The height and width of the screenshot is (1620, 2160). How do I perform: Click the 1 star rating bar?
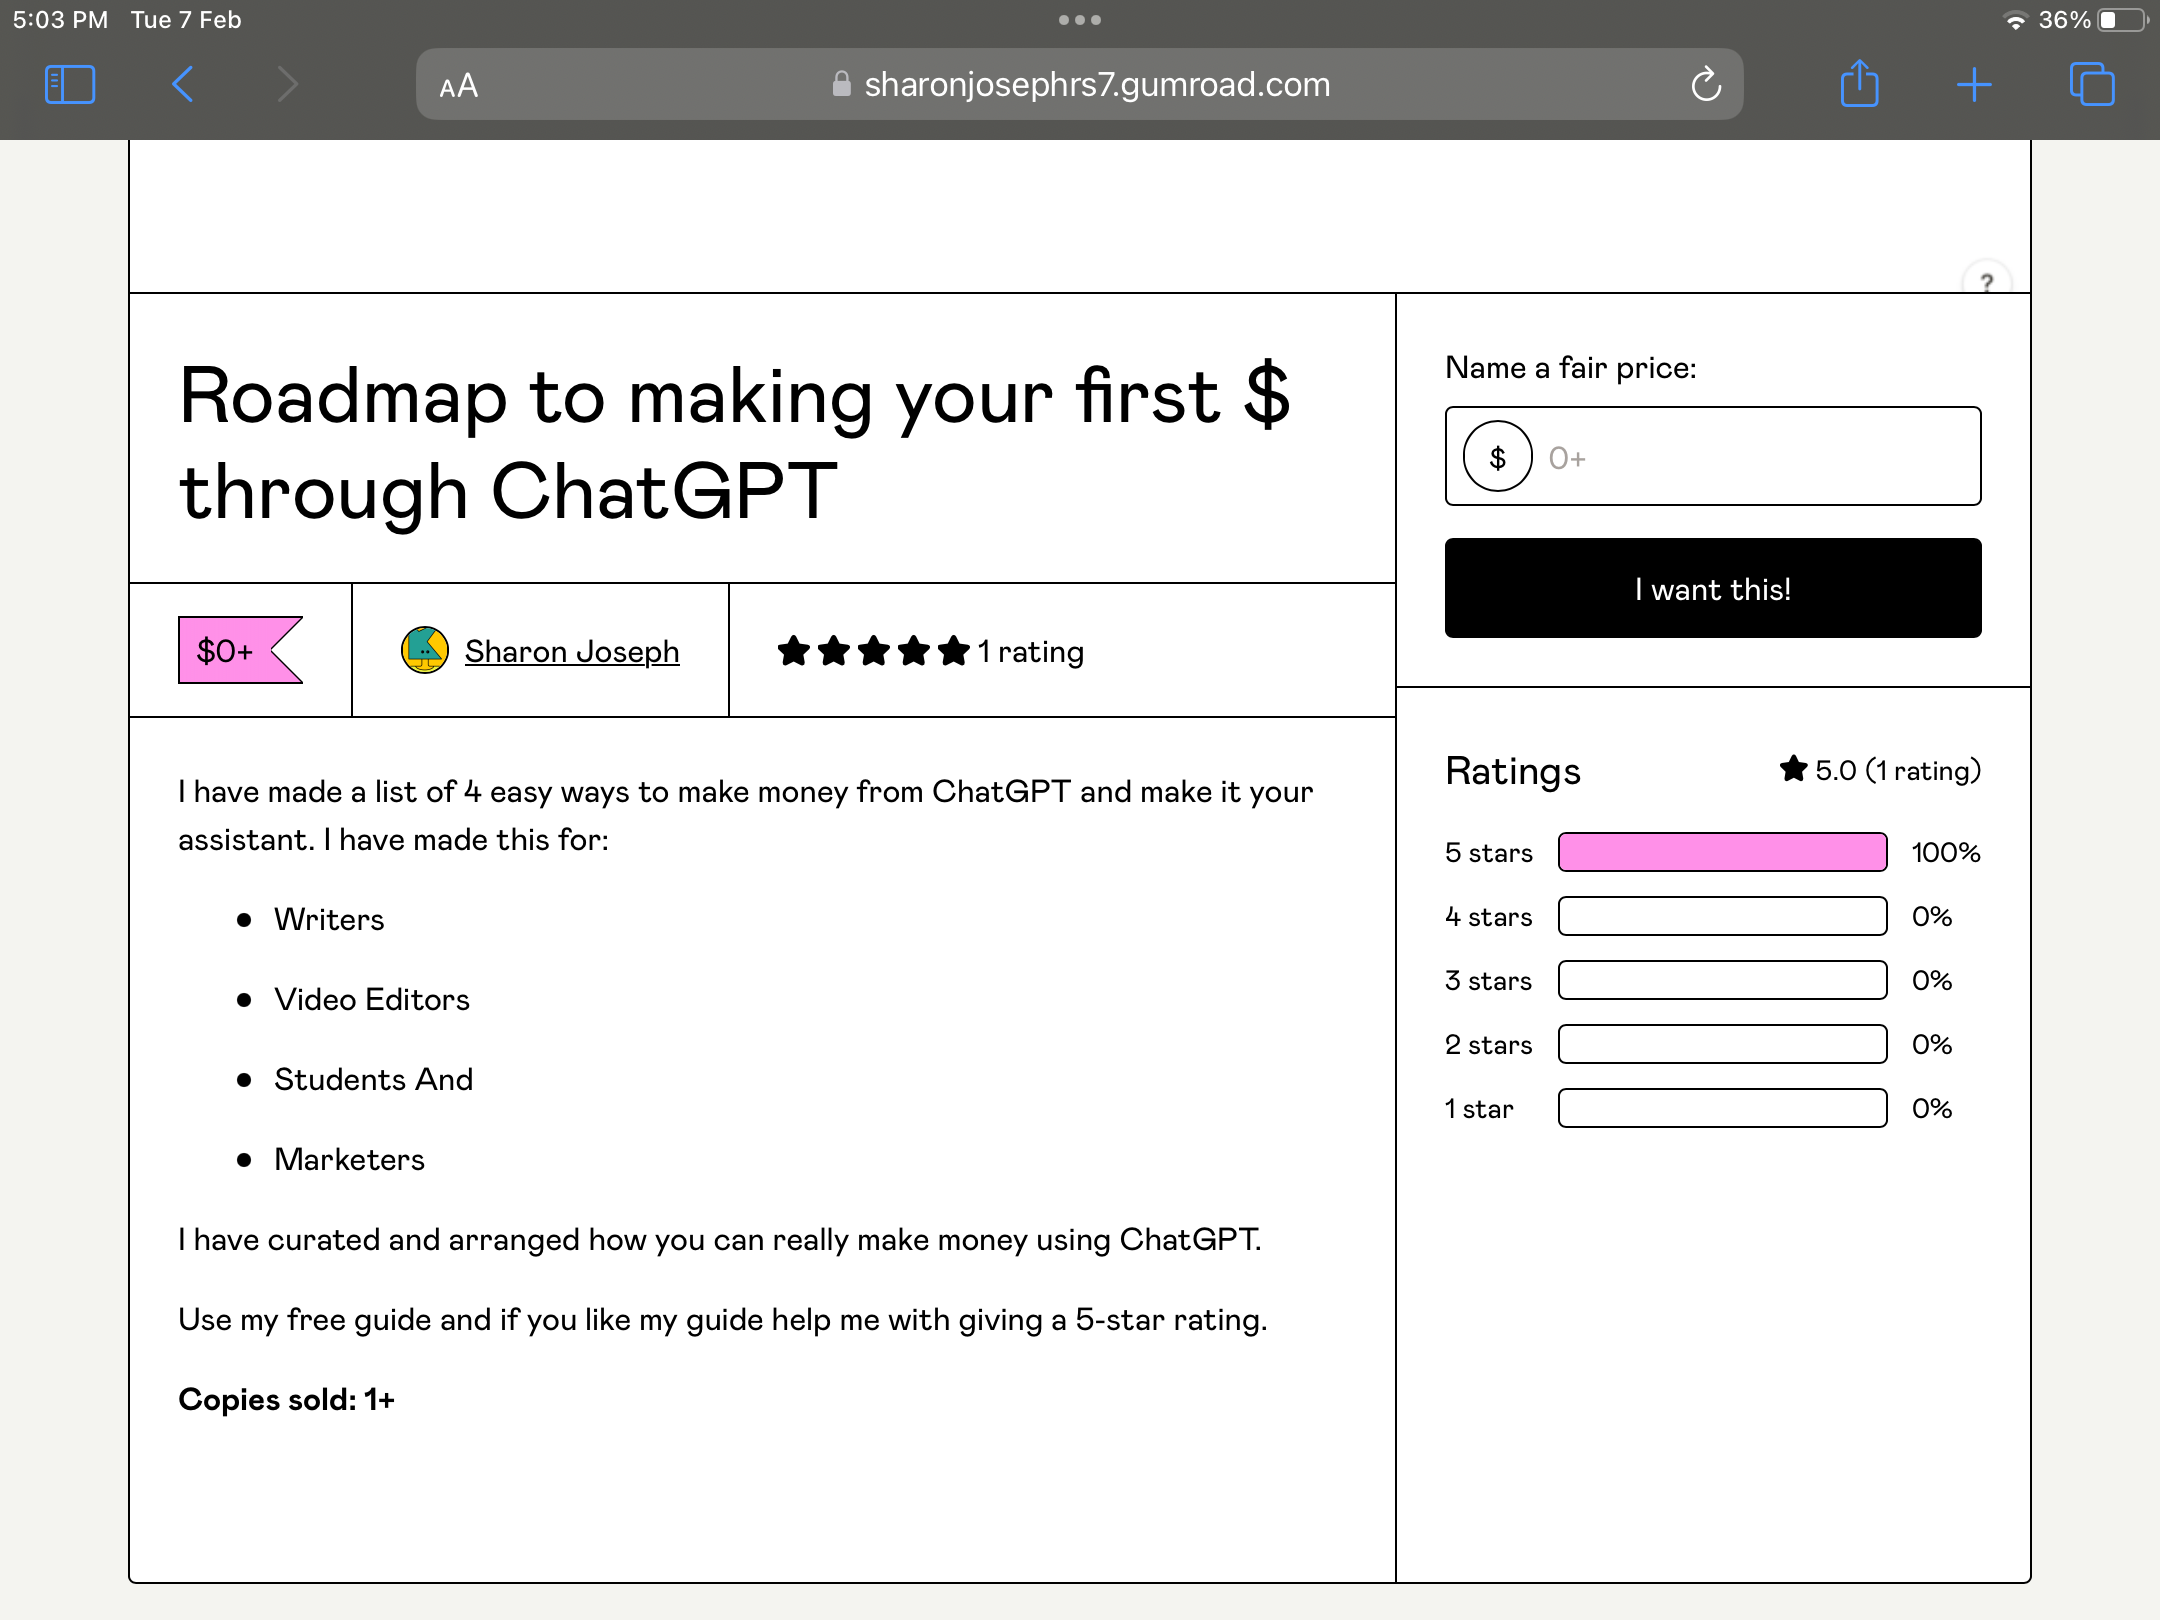pyautogui.click(x=1723, y=1108)
